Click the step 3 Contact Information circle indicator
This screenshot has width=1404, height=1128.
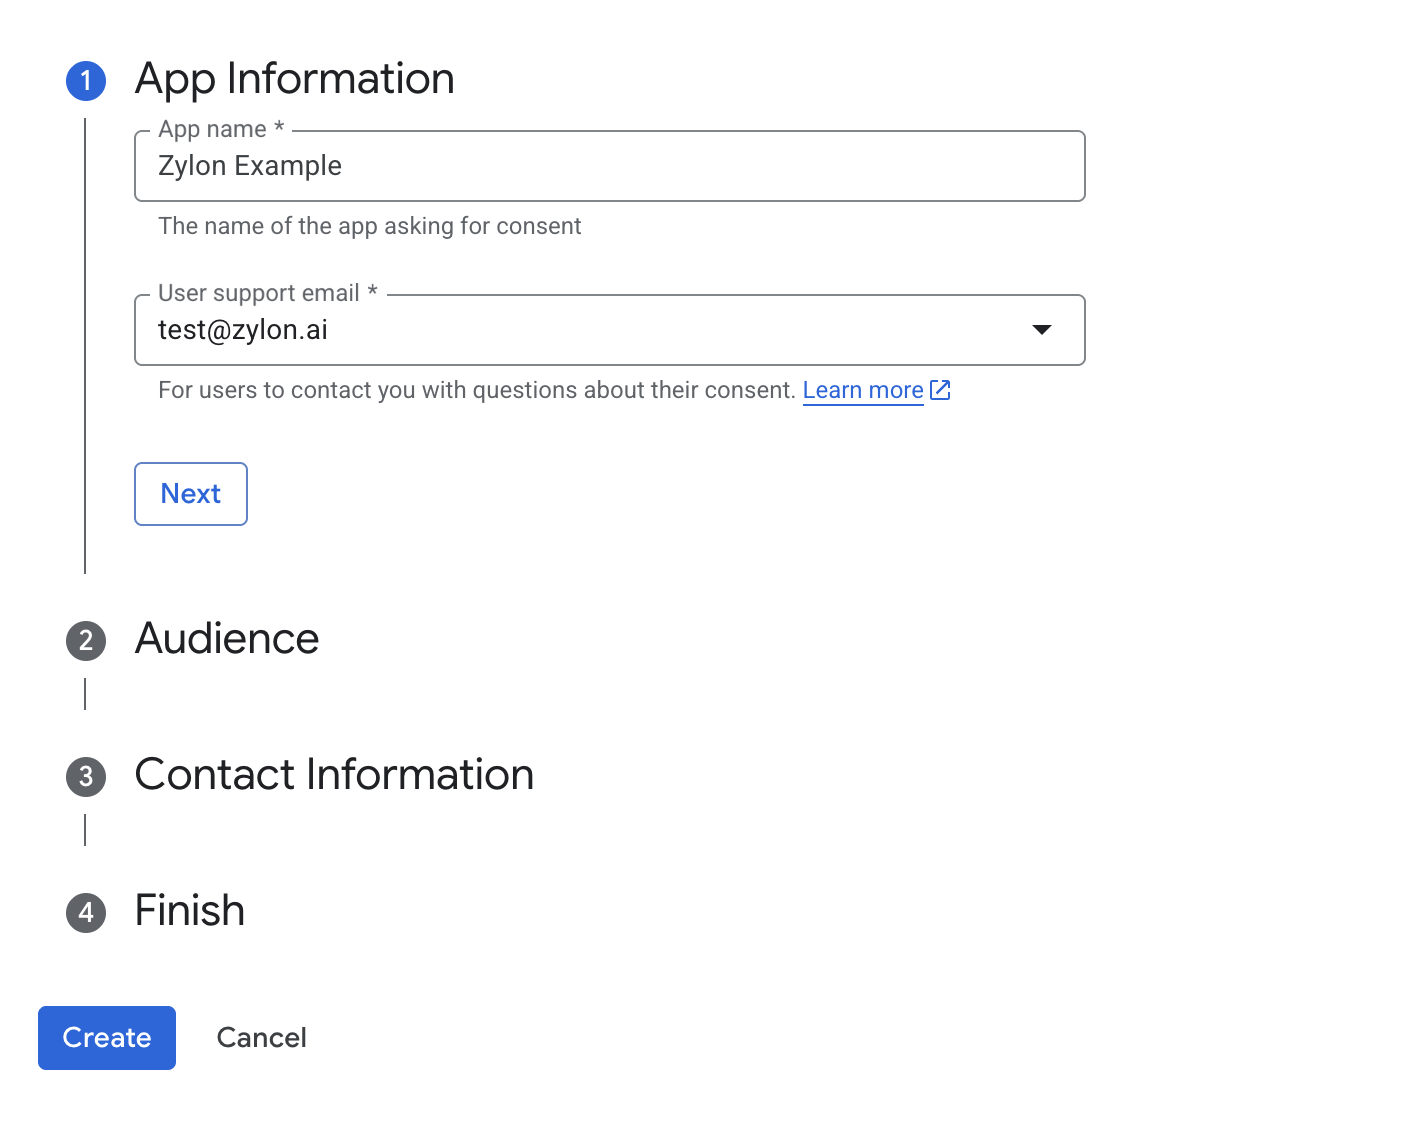point(86,777)
